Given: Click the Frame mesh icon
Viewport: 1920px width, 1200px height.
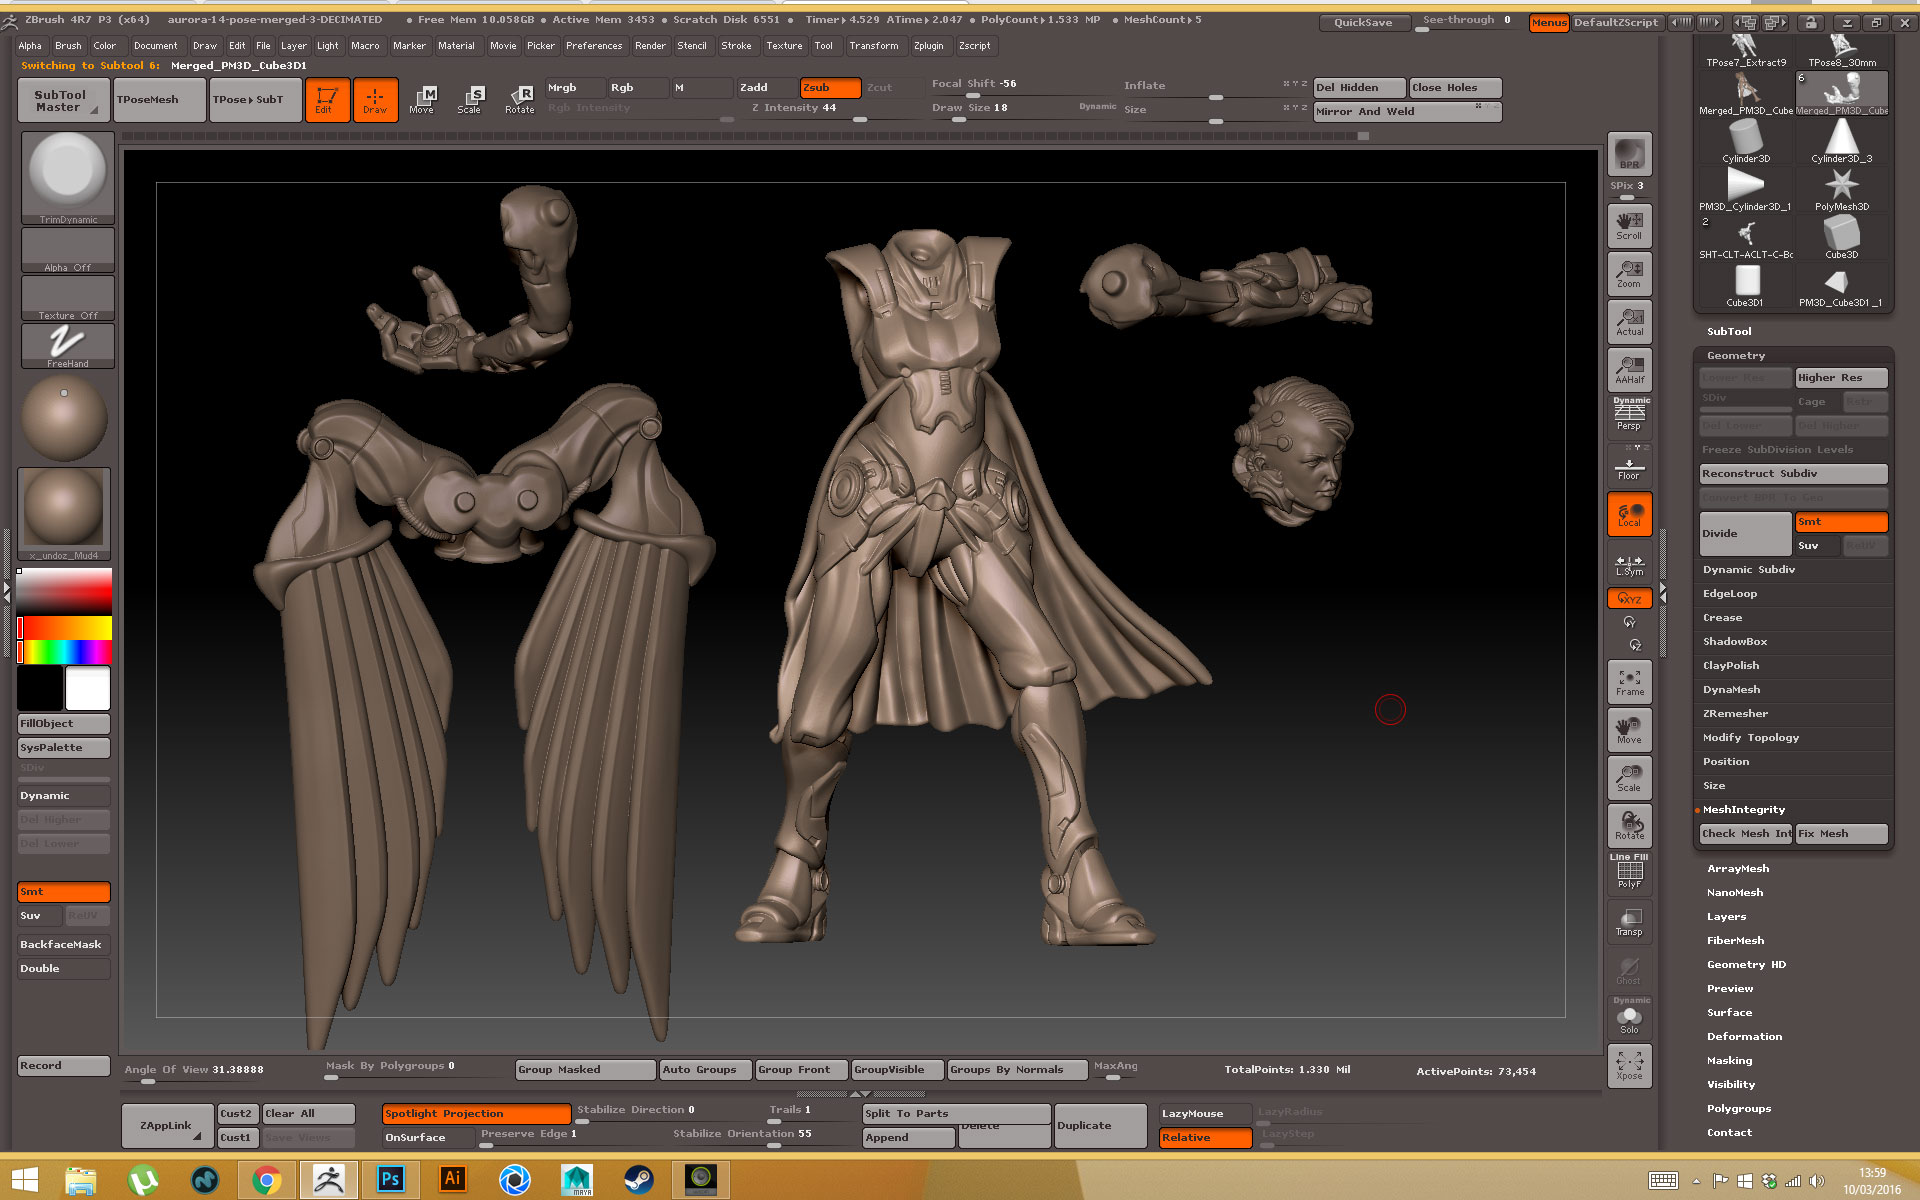Looking at the screenshot, I should click(x=1629, y=682).
